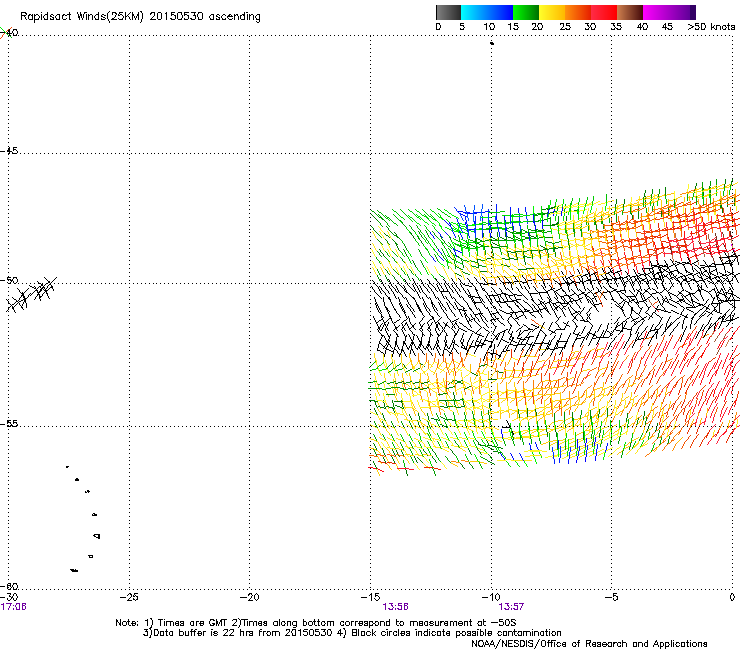Click the green 15-20 knots color bar segment
This screenshot has height=650, width=740.
click(x=526, y=12)
